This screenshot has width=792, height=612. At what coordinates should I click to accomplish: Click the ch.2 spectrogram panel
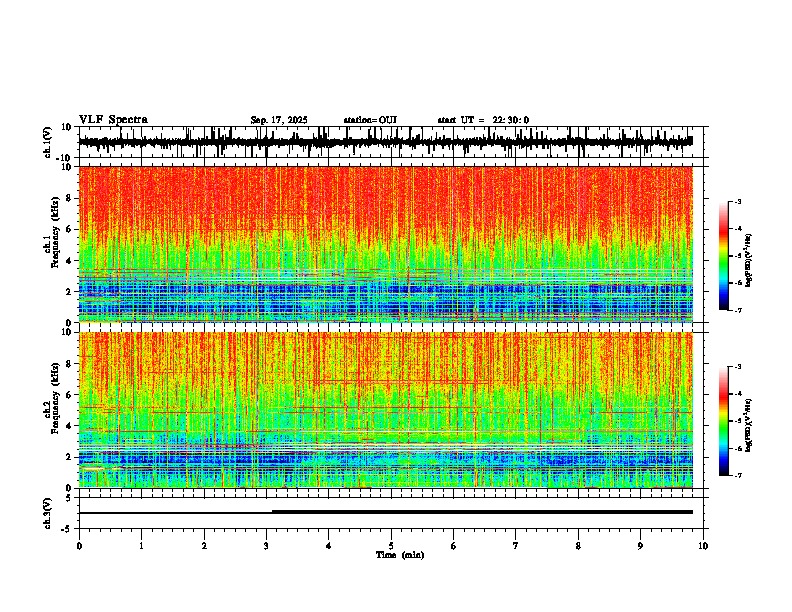[386, 410]
